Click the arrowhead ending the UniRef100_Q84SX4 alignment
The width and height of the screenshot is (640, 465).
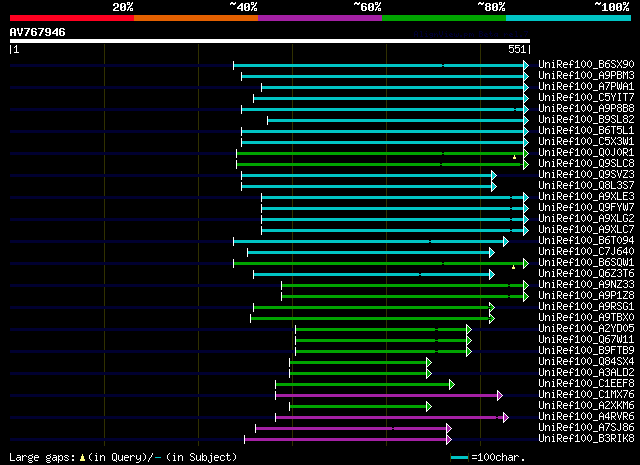click(429, 362)
